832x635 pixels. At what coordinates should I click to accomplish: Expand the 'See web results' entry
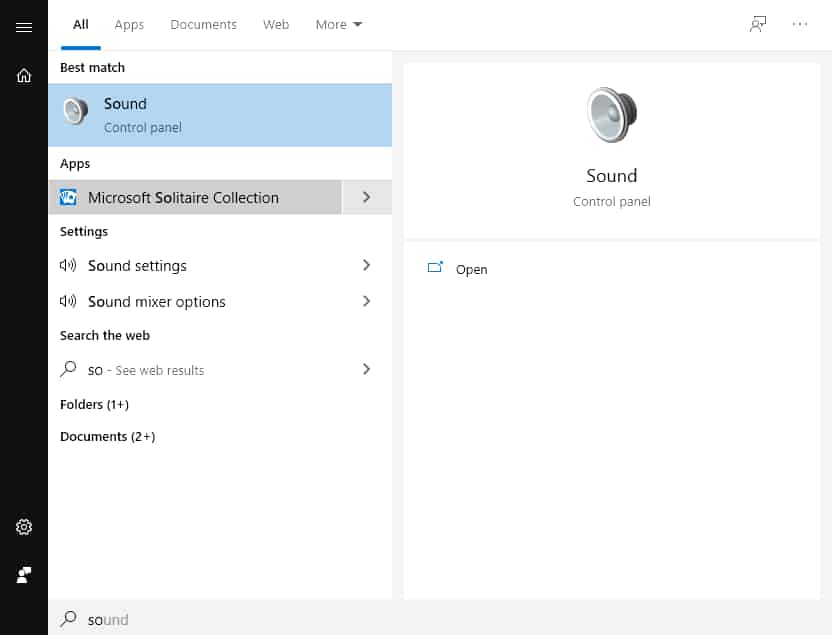click(366, 370)
